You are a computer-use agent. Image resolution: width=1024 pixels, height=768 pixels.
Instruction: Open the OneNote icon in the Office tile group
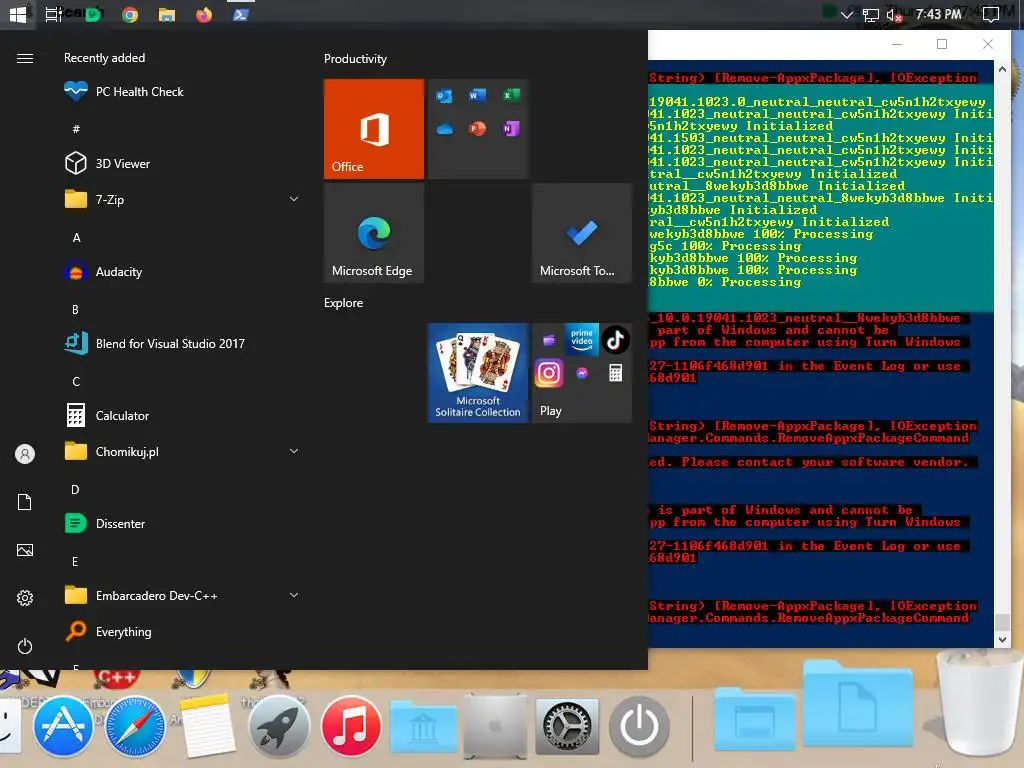click(x=511, y=129)
